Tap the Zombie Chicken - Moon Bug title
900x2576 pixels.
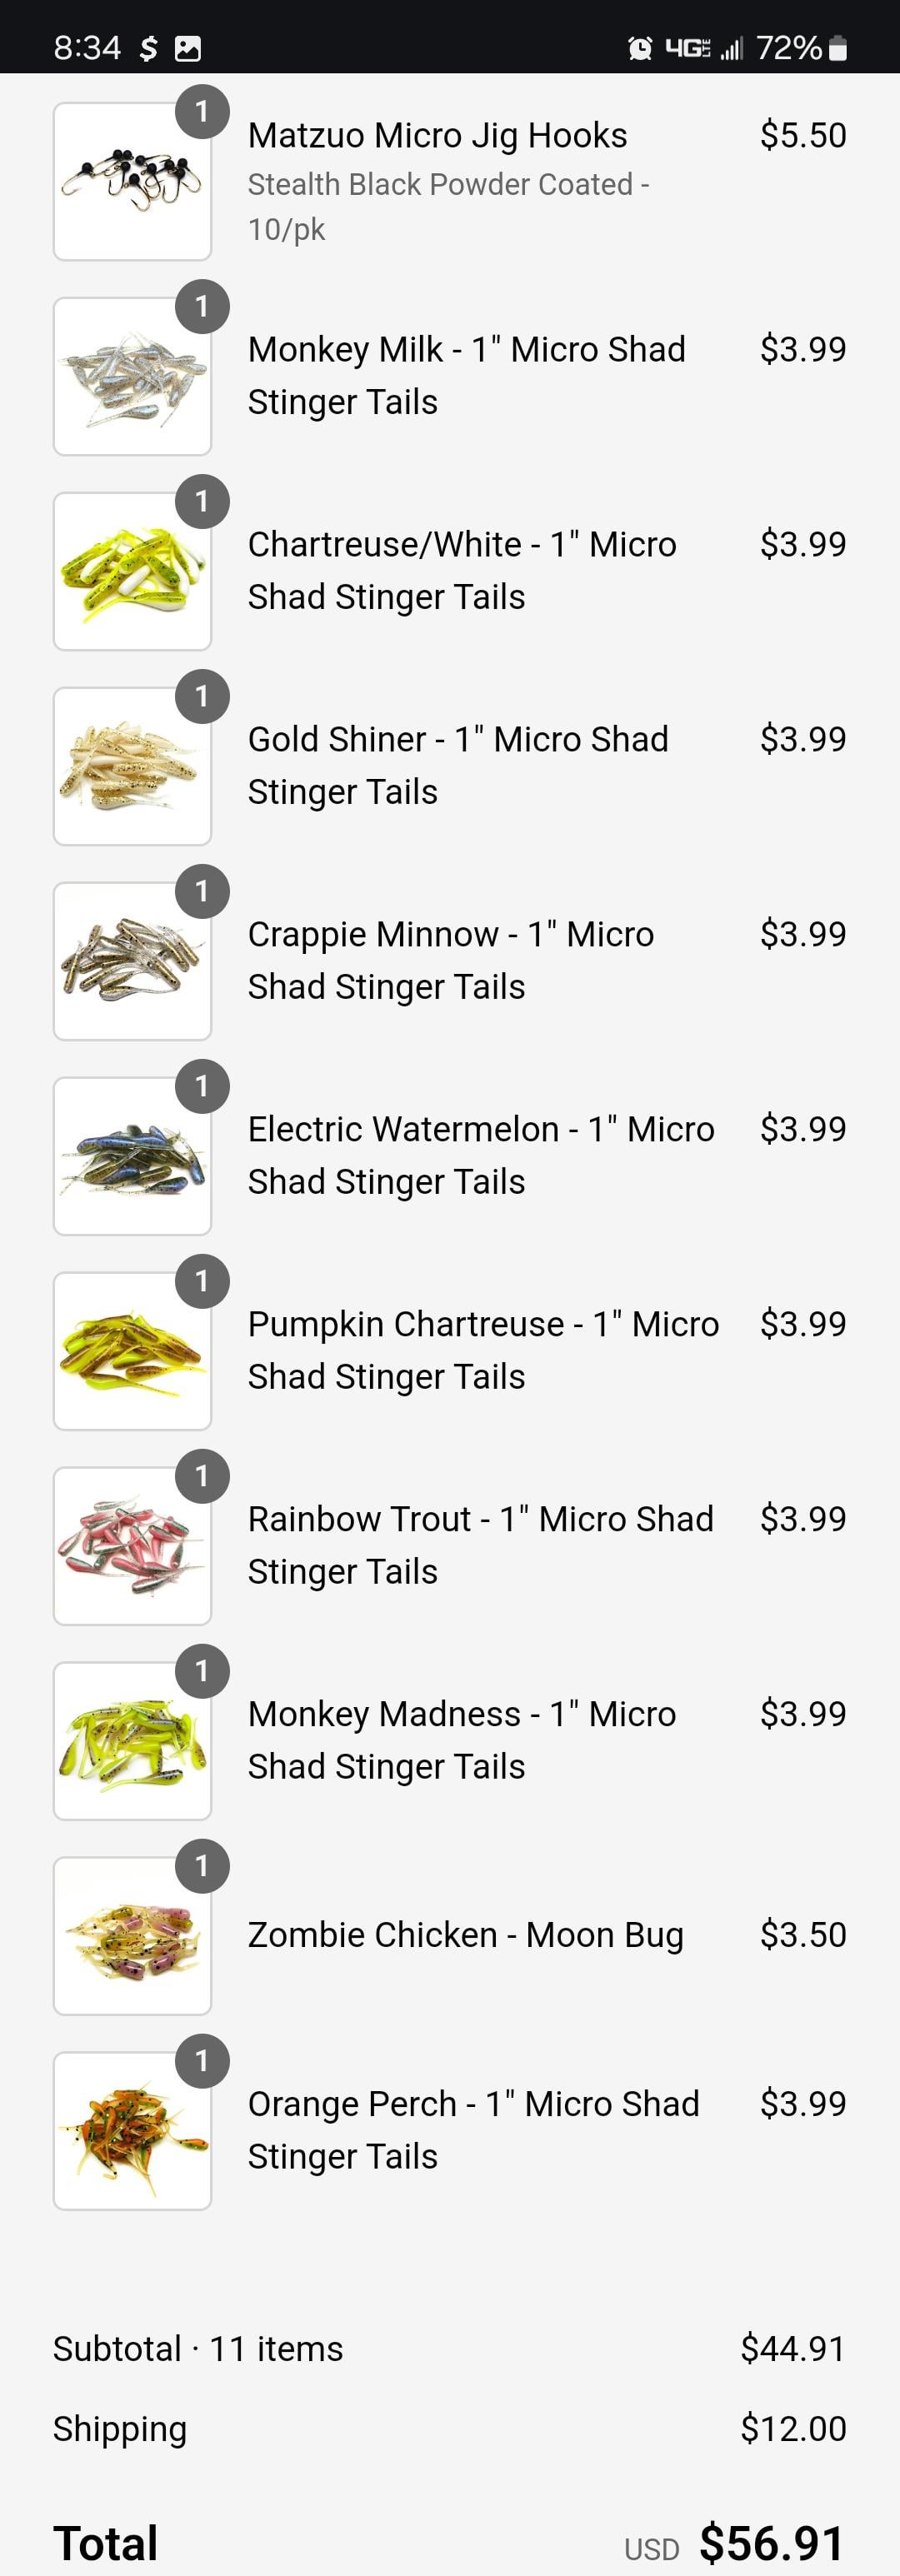[x=466, y=1935]
